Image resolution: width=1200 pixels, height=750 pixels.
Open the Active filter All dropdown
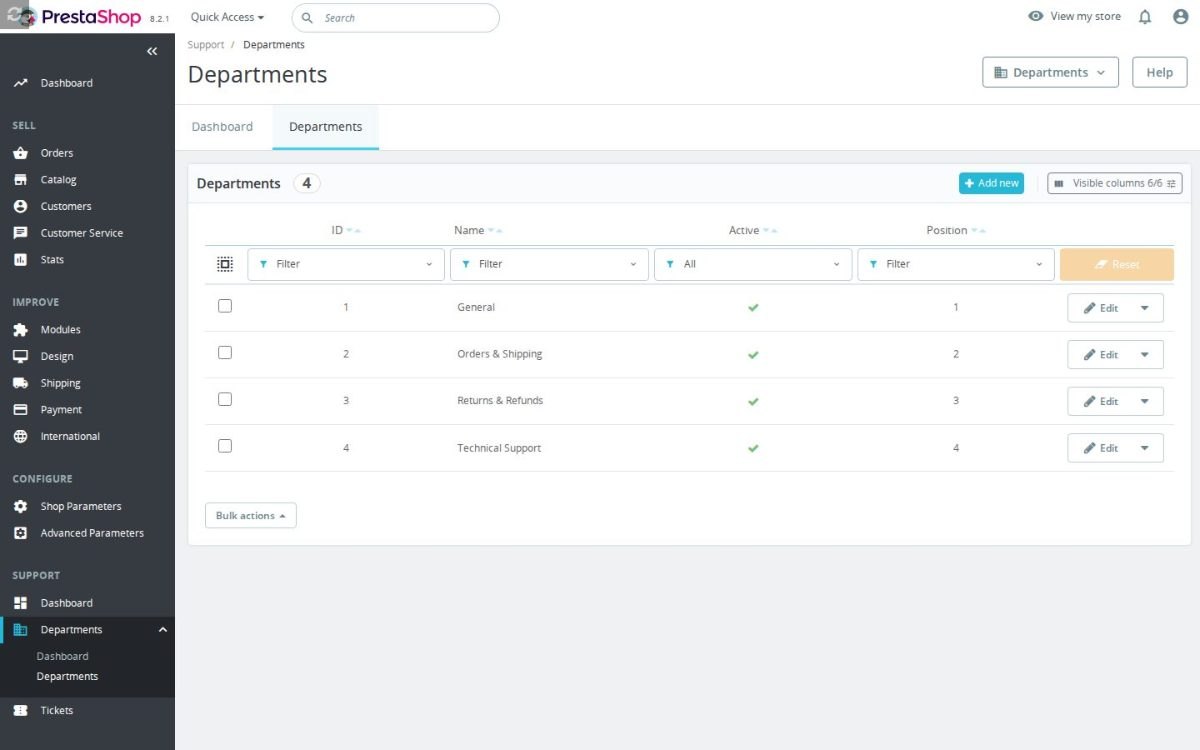pos(751,264)
